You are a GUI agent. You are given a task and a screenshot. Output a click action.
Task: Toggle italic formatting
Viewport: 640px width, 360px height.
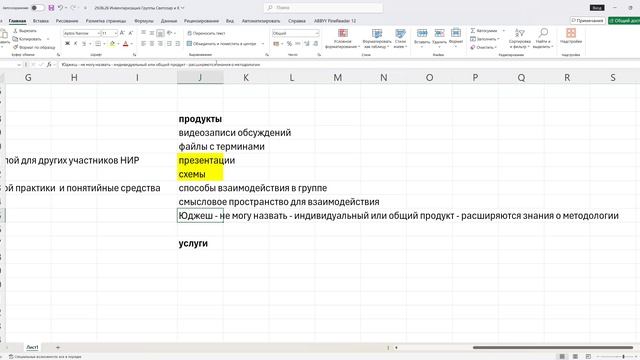(x=76, y=44)
